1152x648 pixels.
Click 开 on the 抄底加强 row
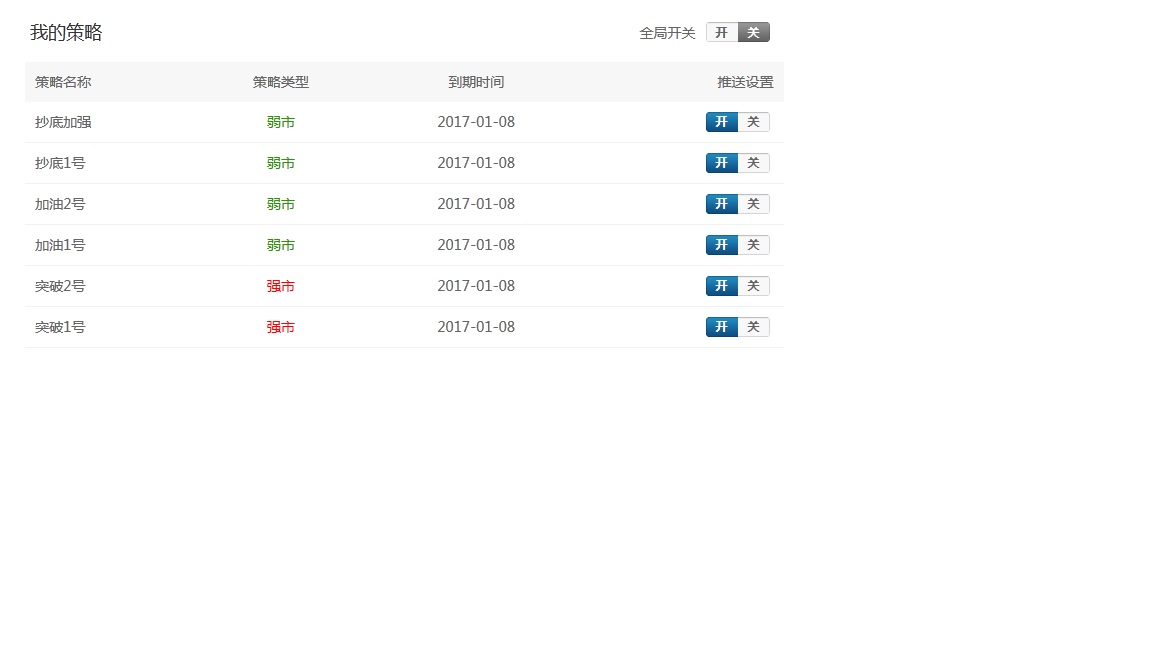point(722,122)
